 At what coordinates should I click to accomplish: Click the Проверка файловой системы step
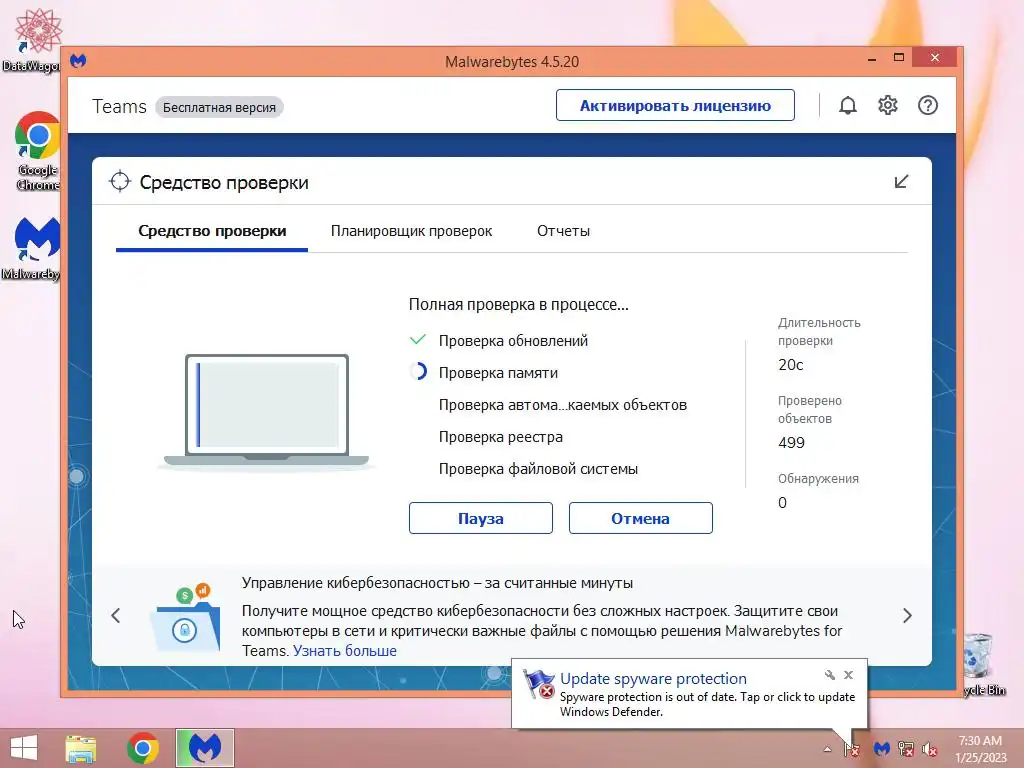click(x=538, y=469)
